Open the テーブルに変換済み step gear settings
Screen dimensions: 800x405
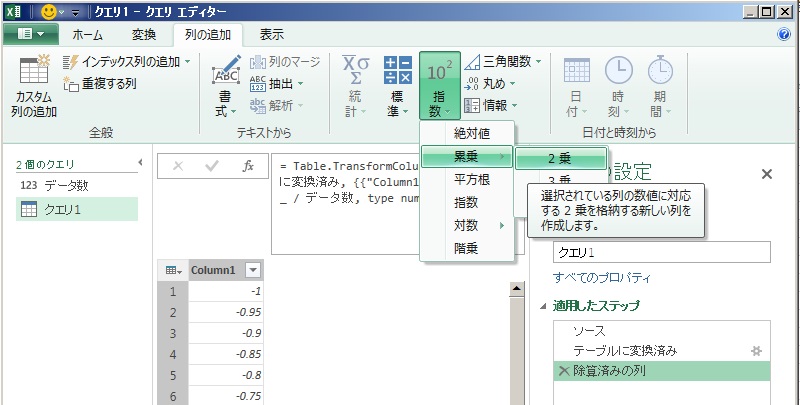tap(756, 351)
